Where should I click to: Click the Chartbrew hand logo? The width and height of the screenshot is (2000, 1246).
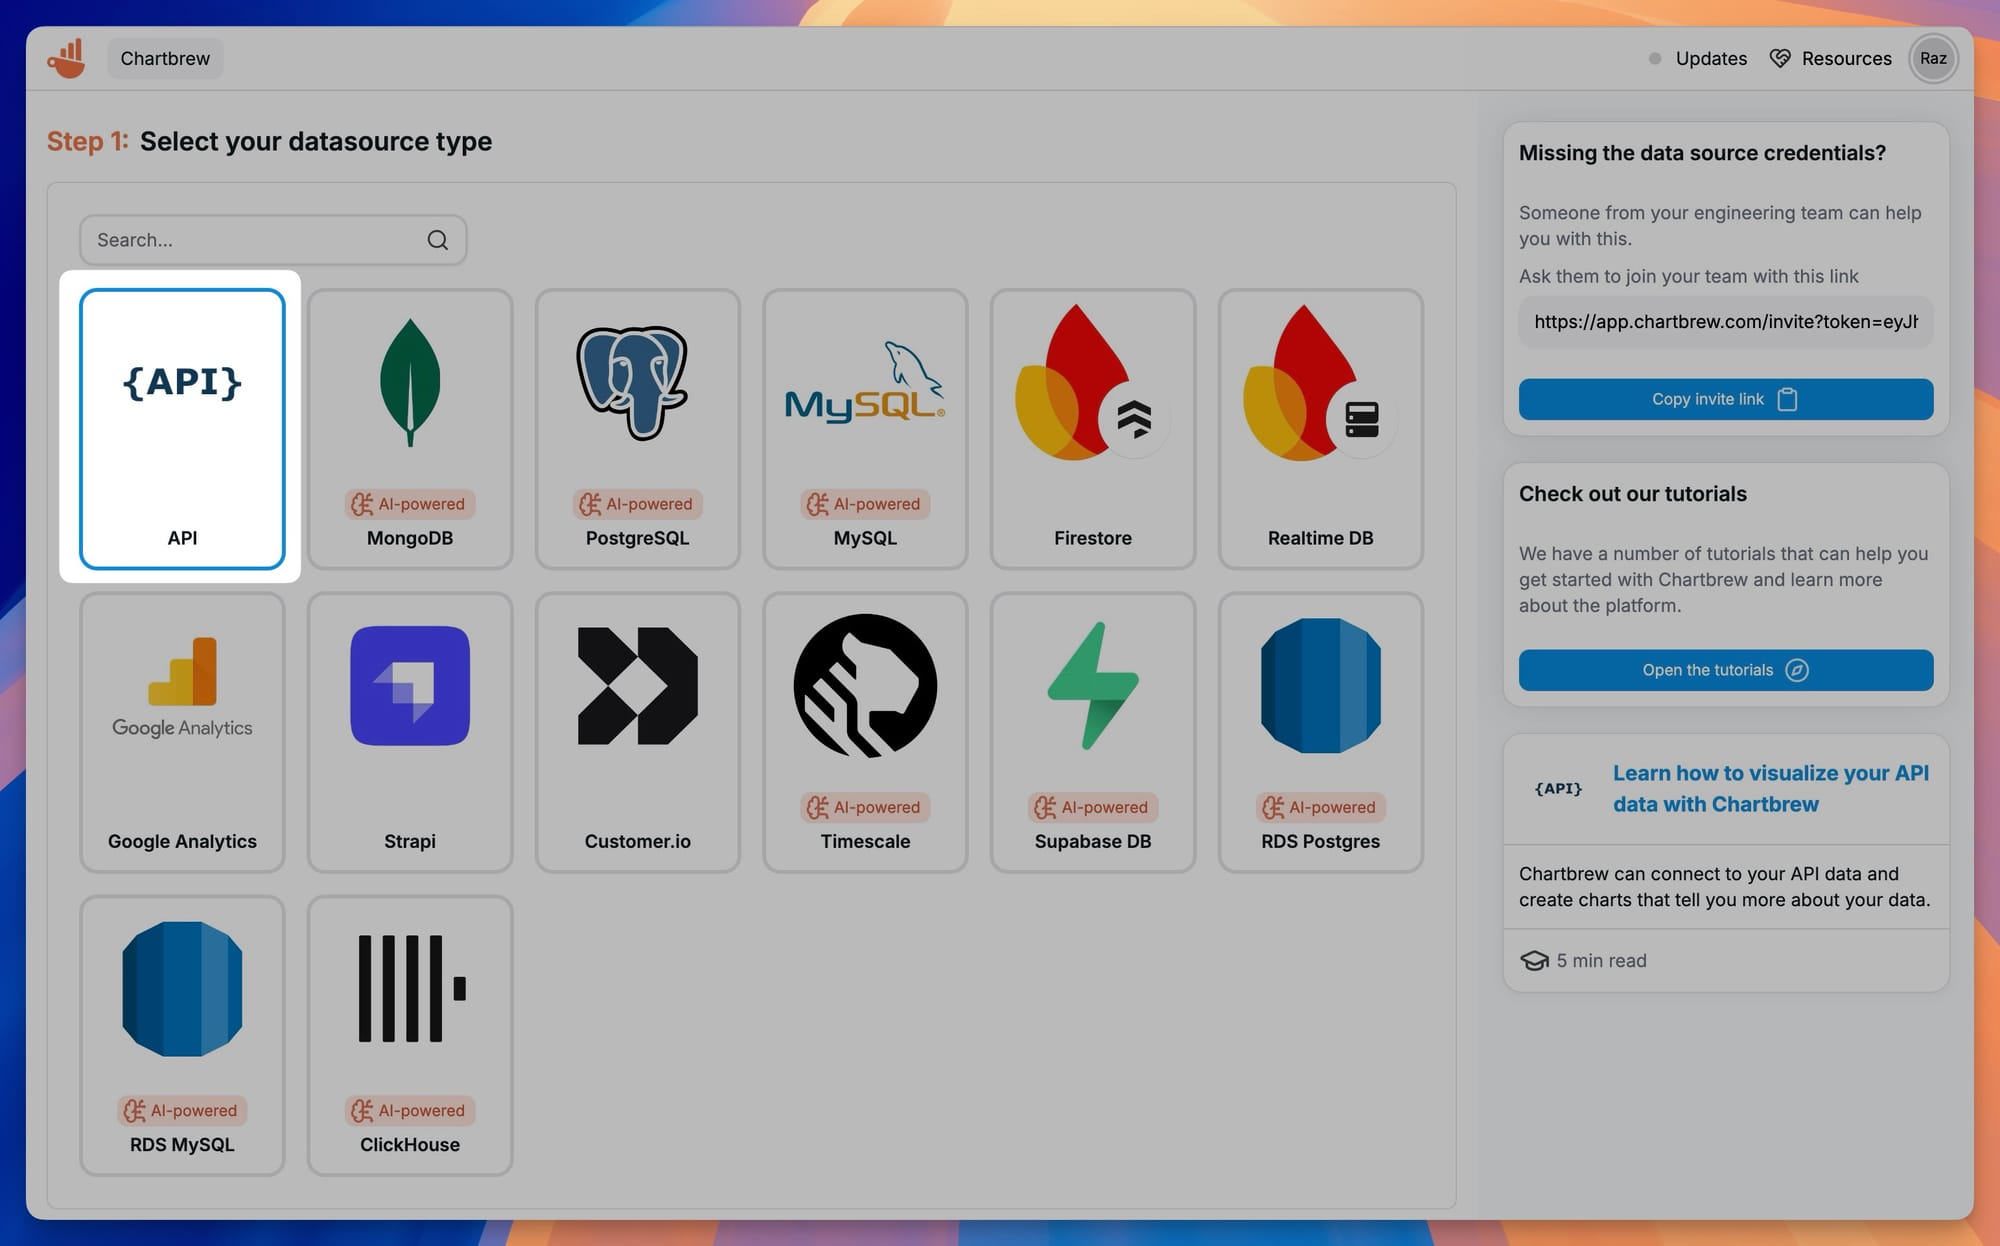66,57
